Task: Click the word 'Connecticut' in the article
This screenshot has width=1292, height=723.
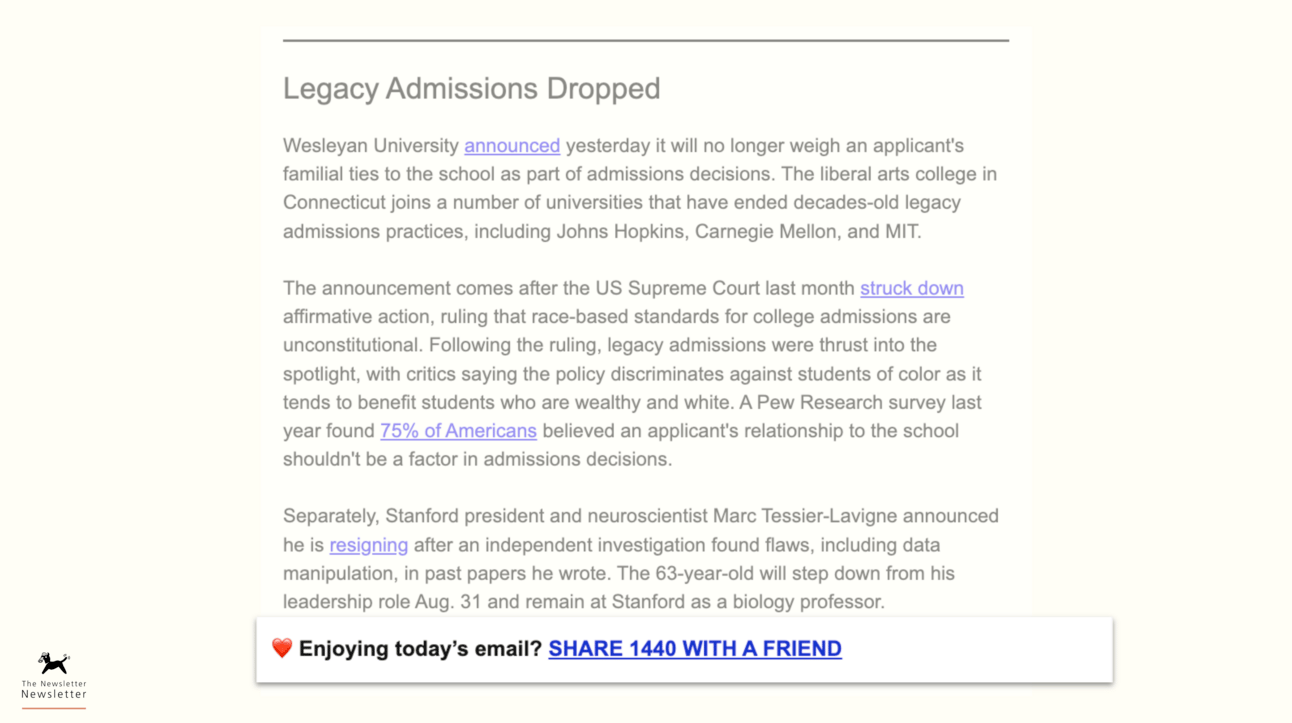Action: point(333,203)
